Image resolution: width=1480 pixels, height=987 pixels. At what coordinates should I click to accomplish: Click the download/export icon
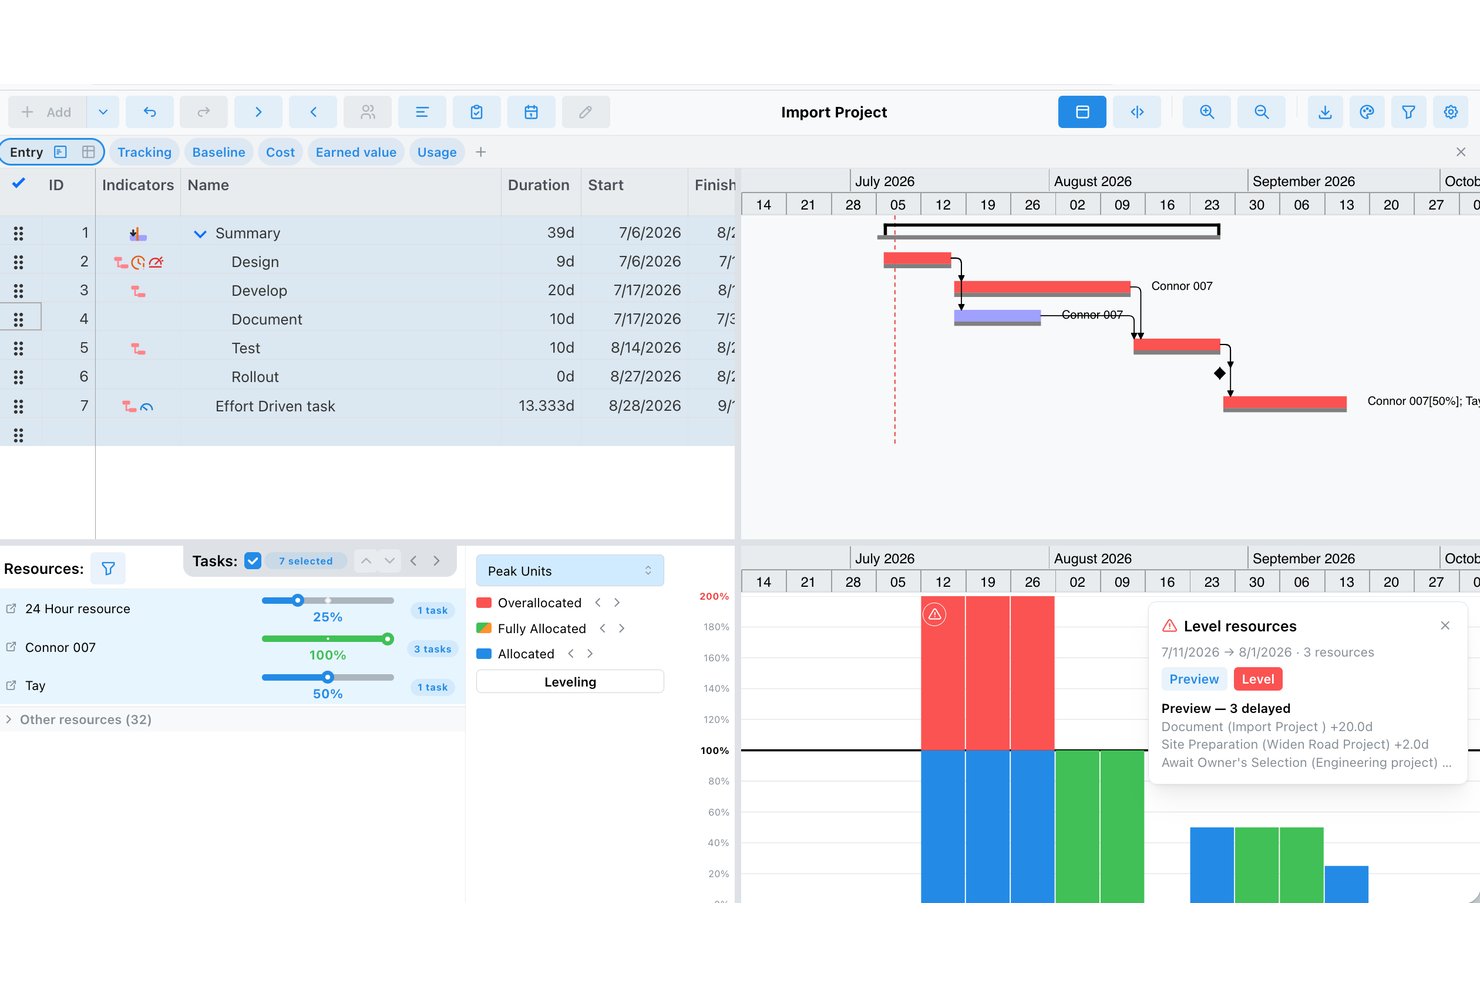1325,112
